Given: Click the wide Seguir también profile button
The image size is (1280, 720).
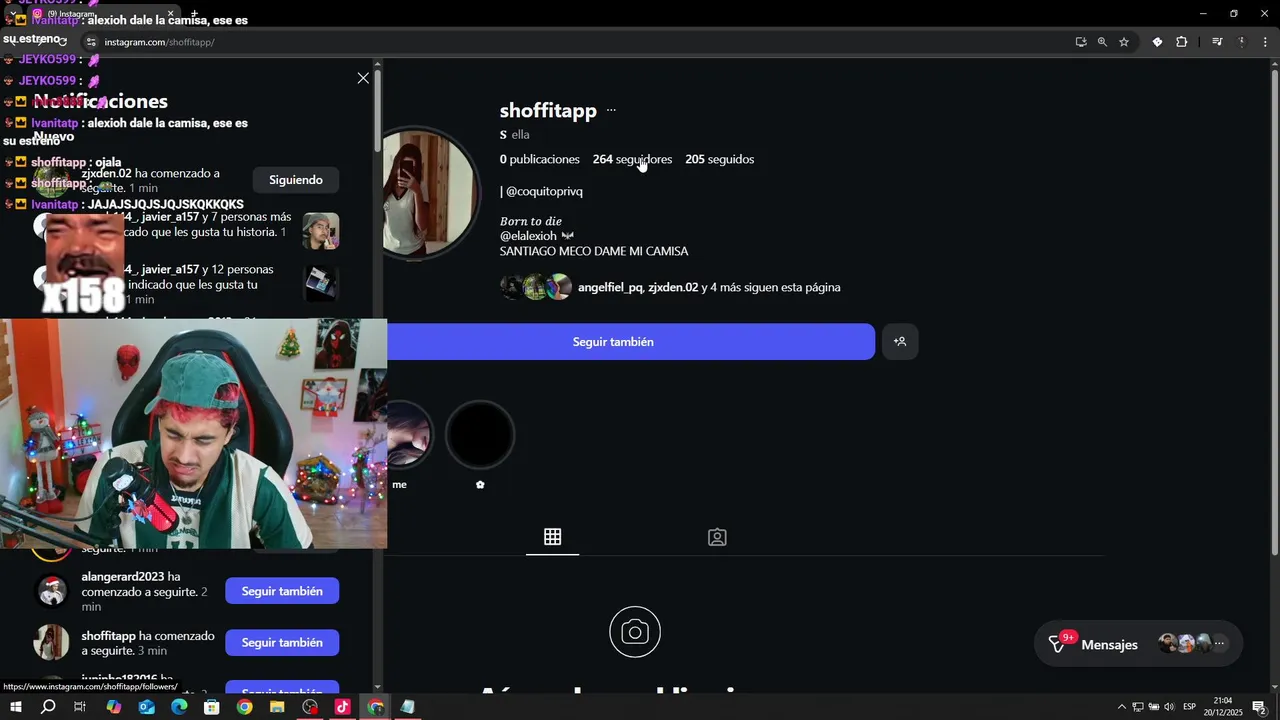Looking at the screenshot, I should click(613, 342).
